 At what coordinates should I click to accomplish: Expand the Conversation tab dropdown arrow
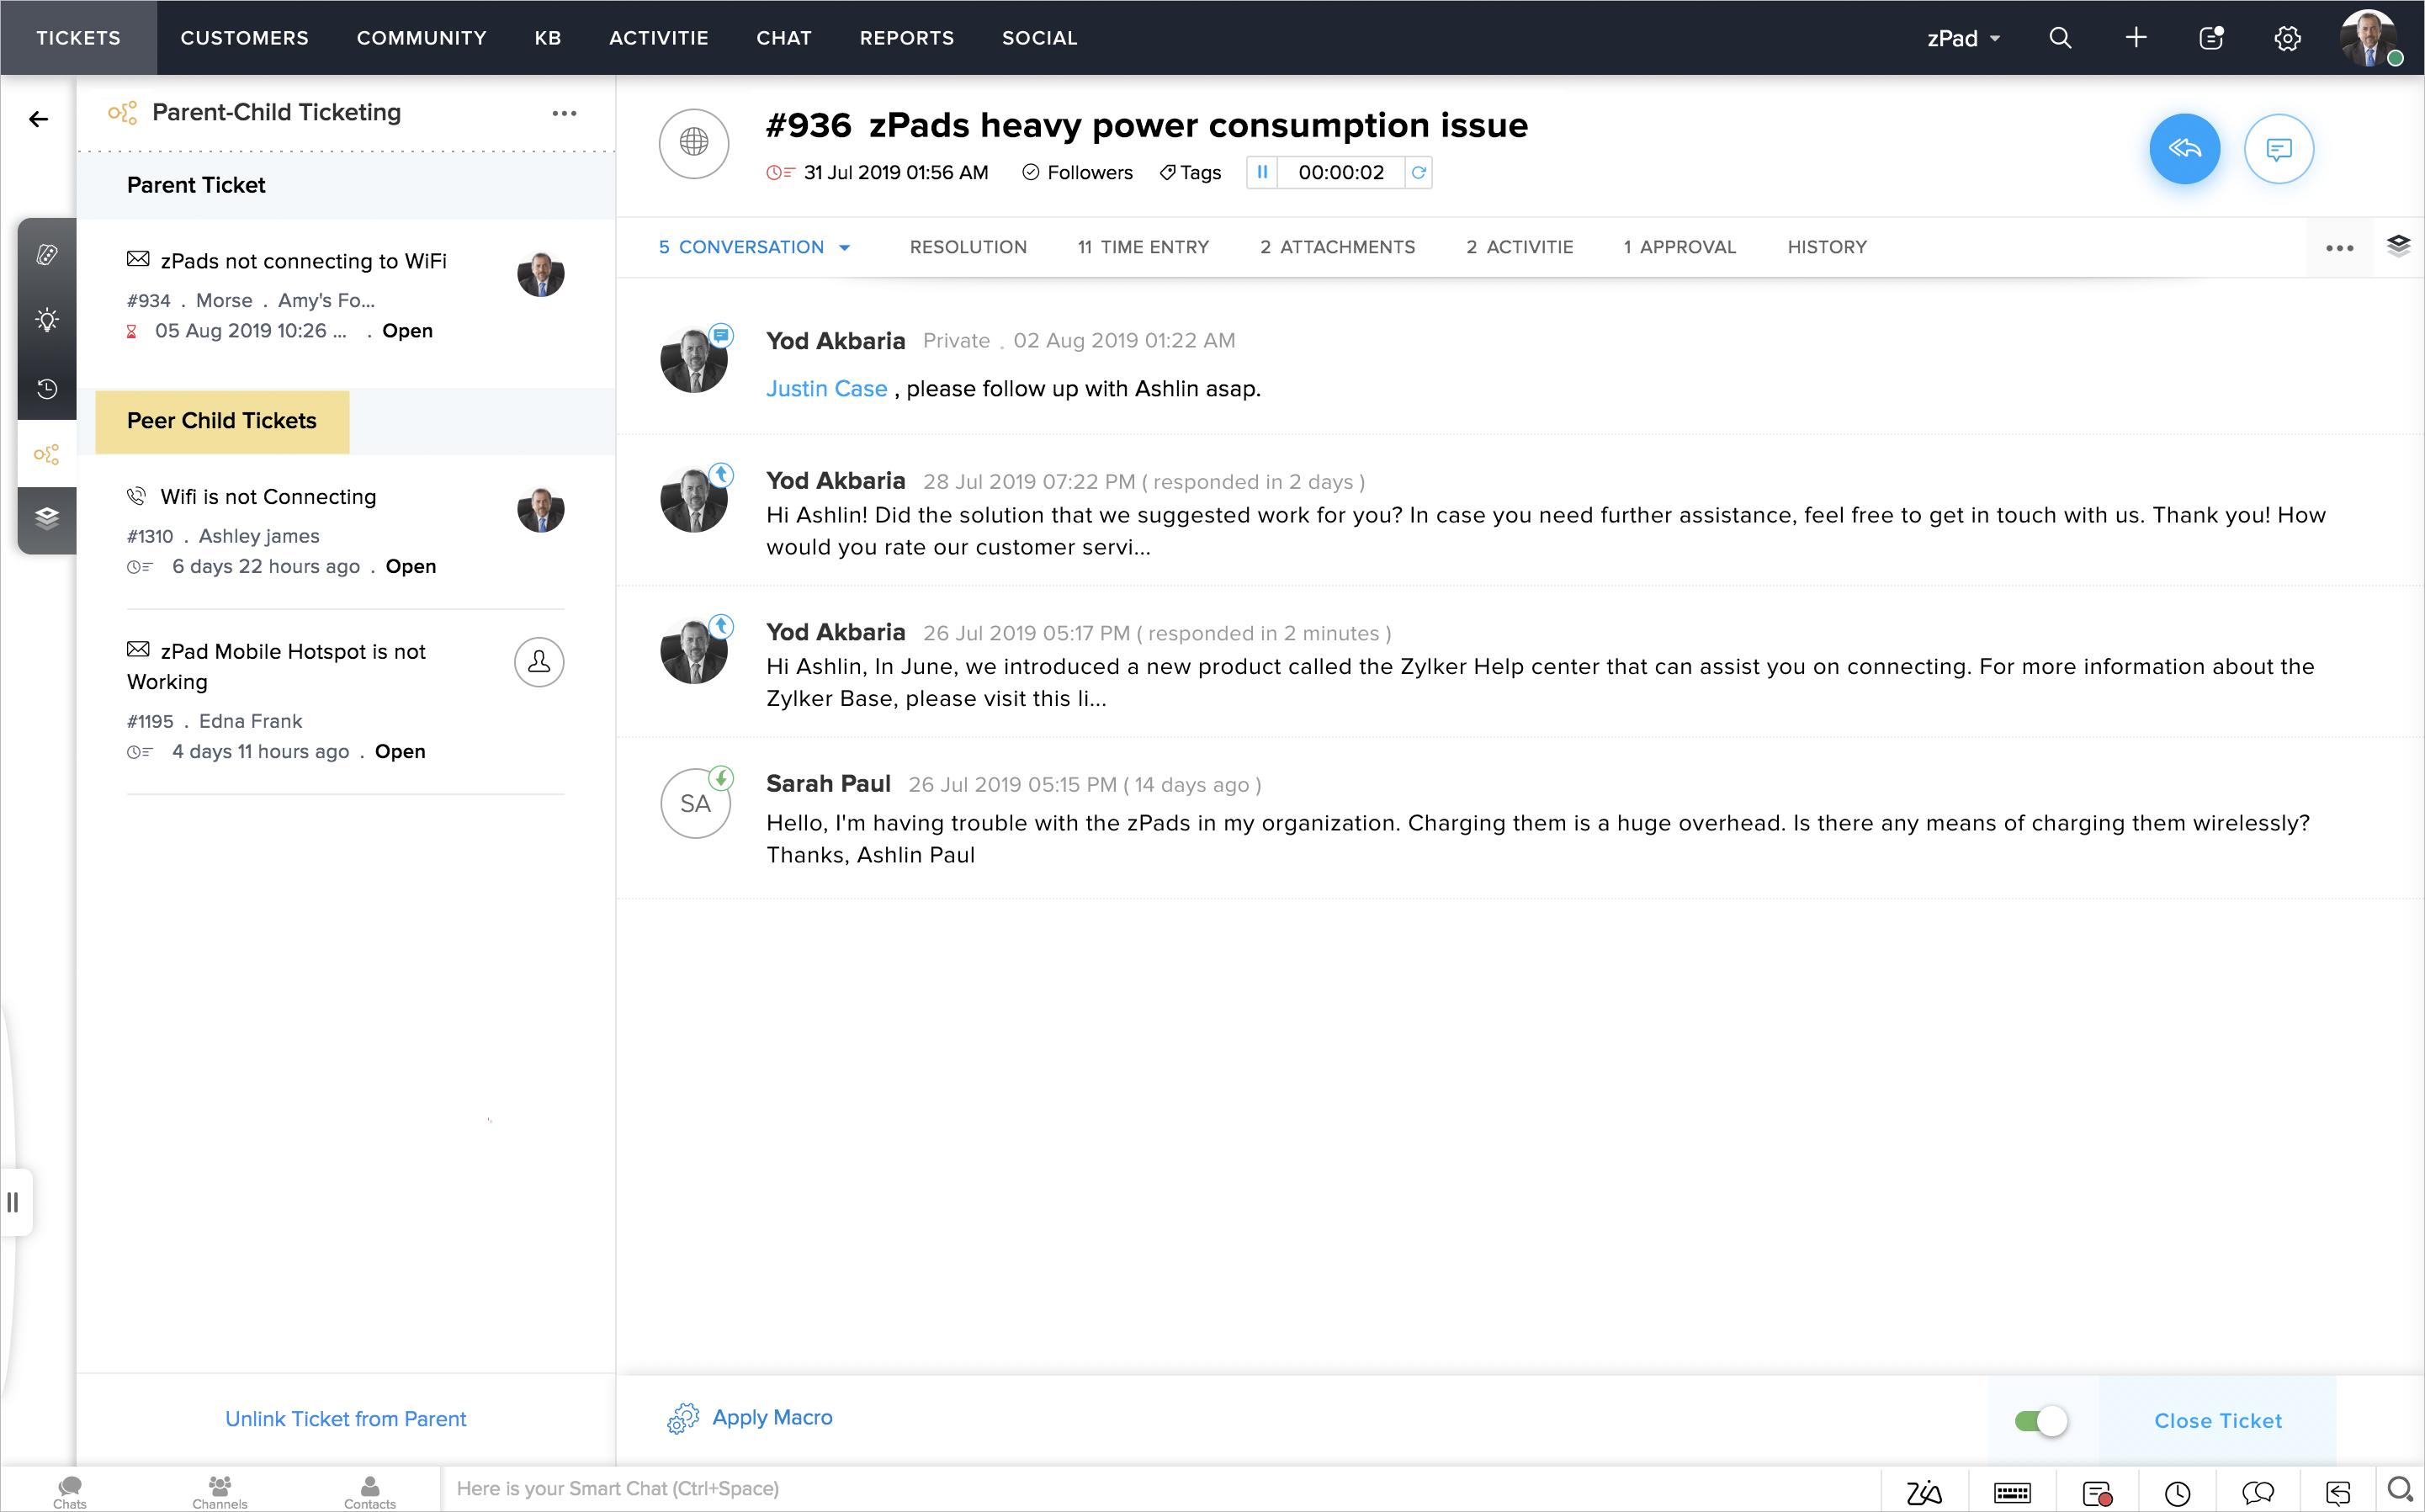click(845, 248)
